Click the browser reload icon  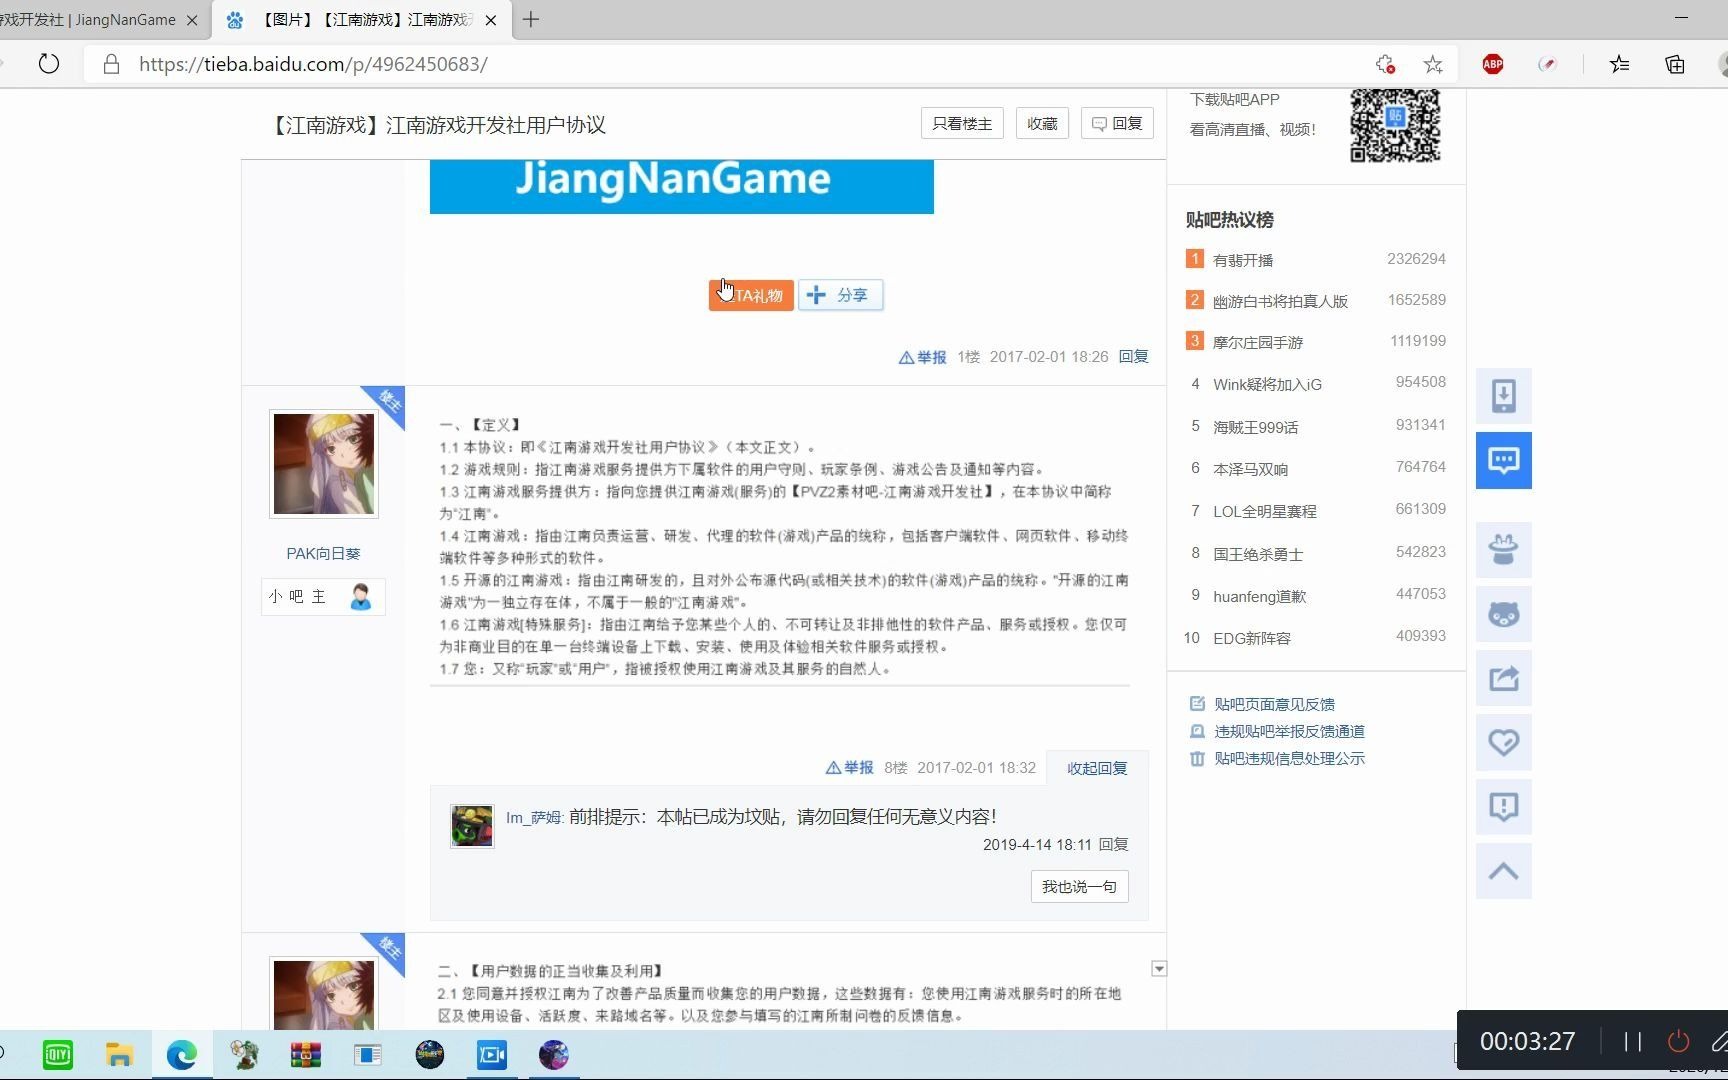point(49,64)
